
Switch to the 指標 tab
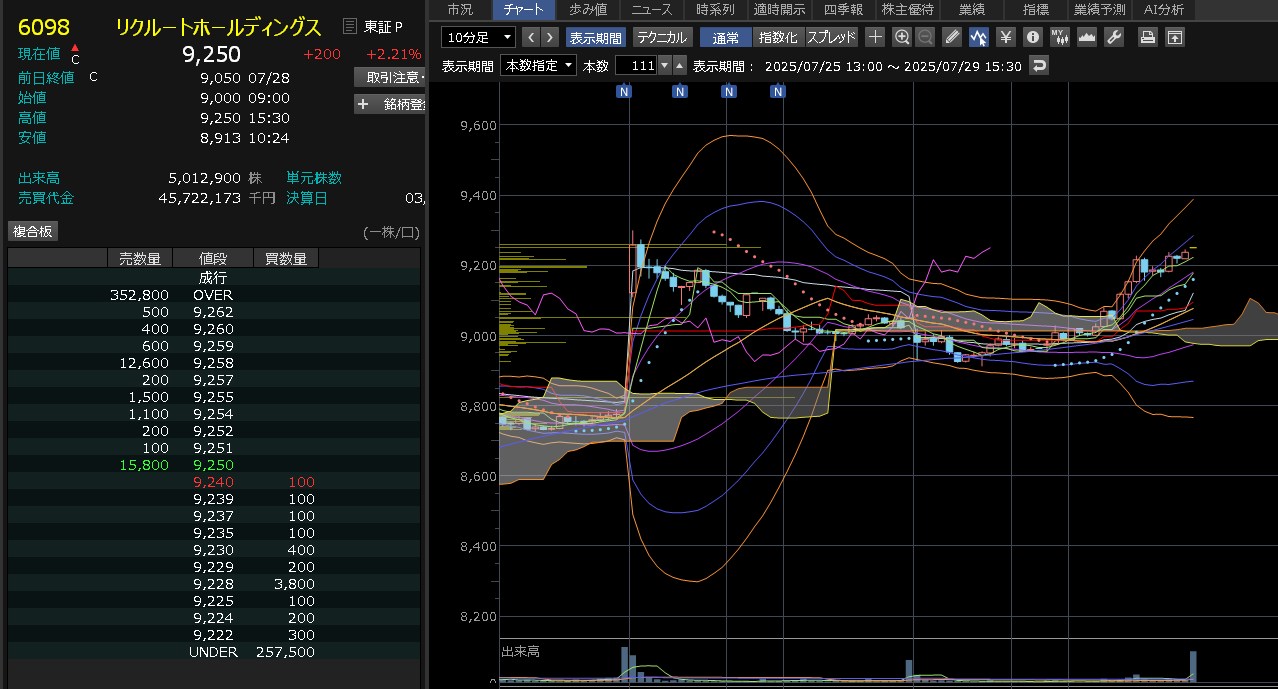tap(1035, 9)
